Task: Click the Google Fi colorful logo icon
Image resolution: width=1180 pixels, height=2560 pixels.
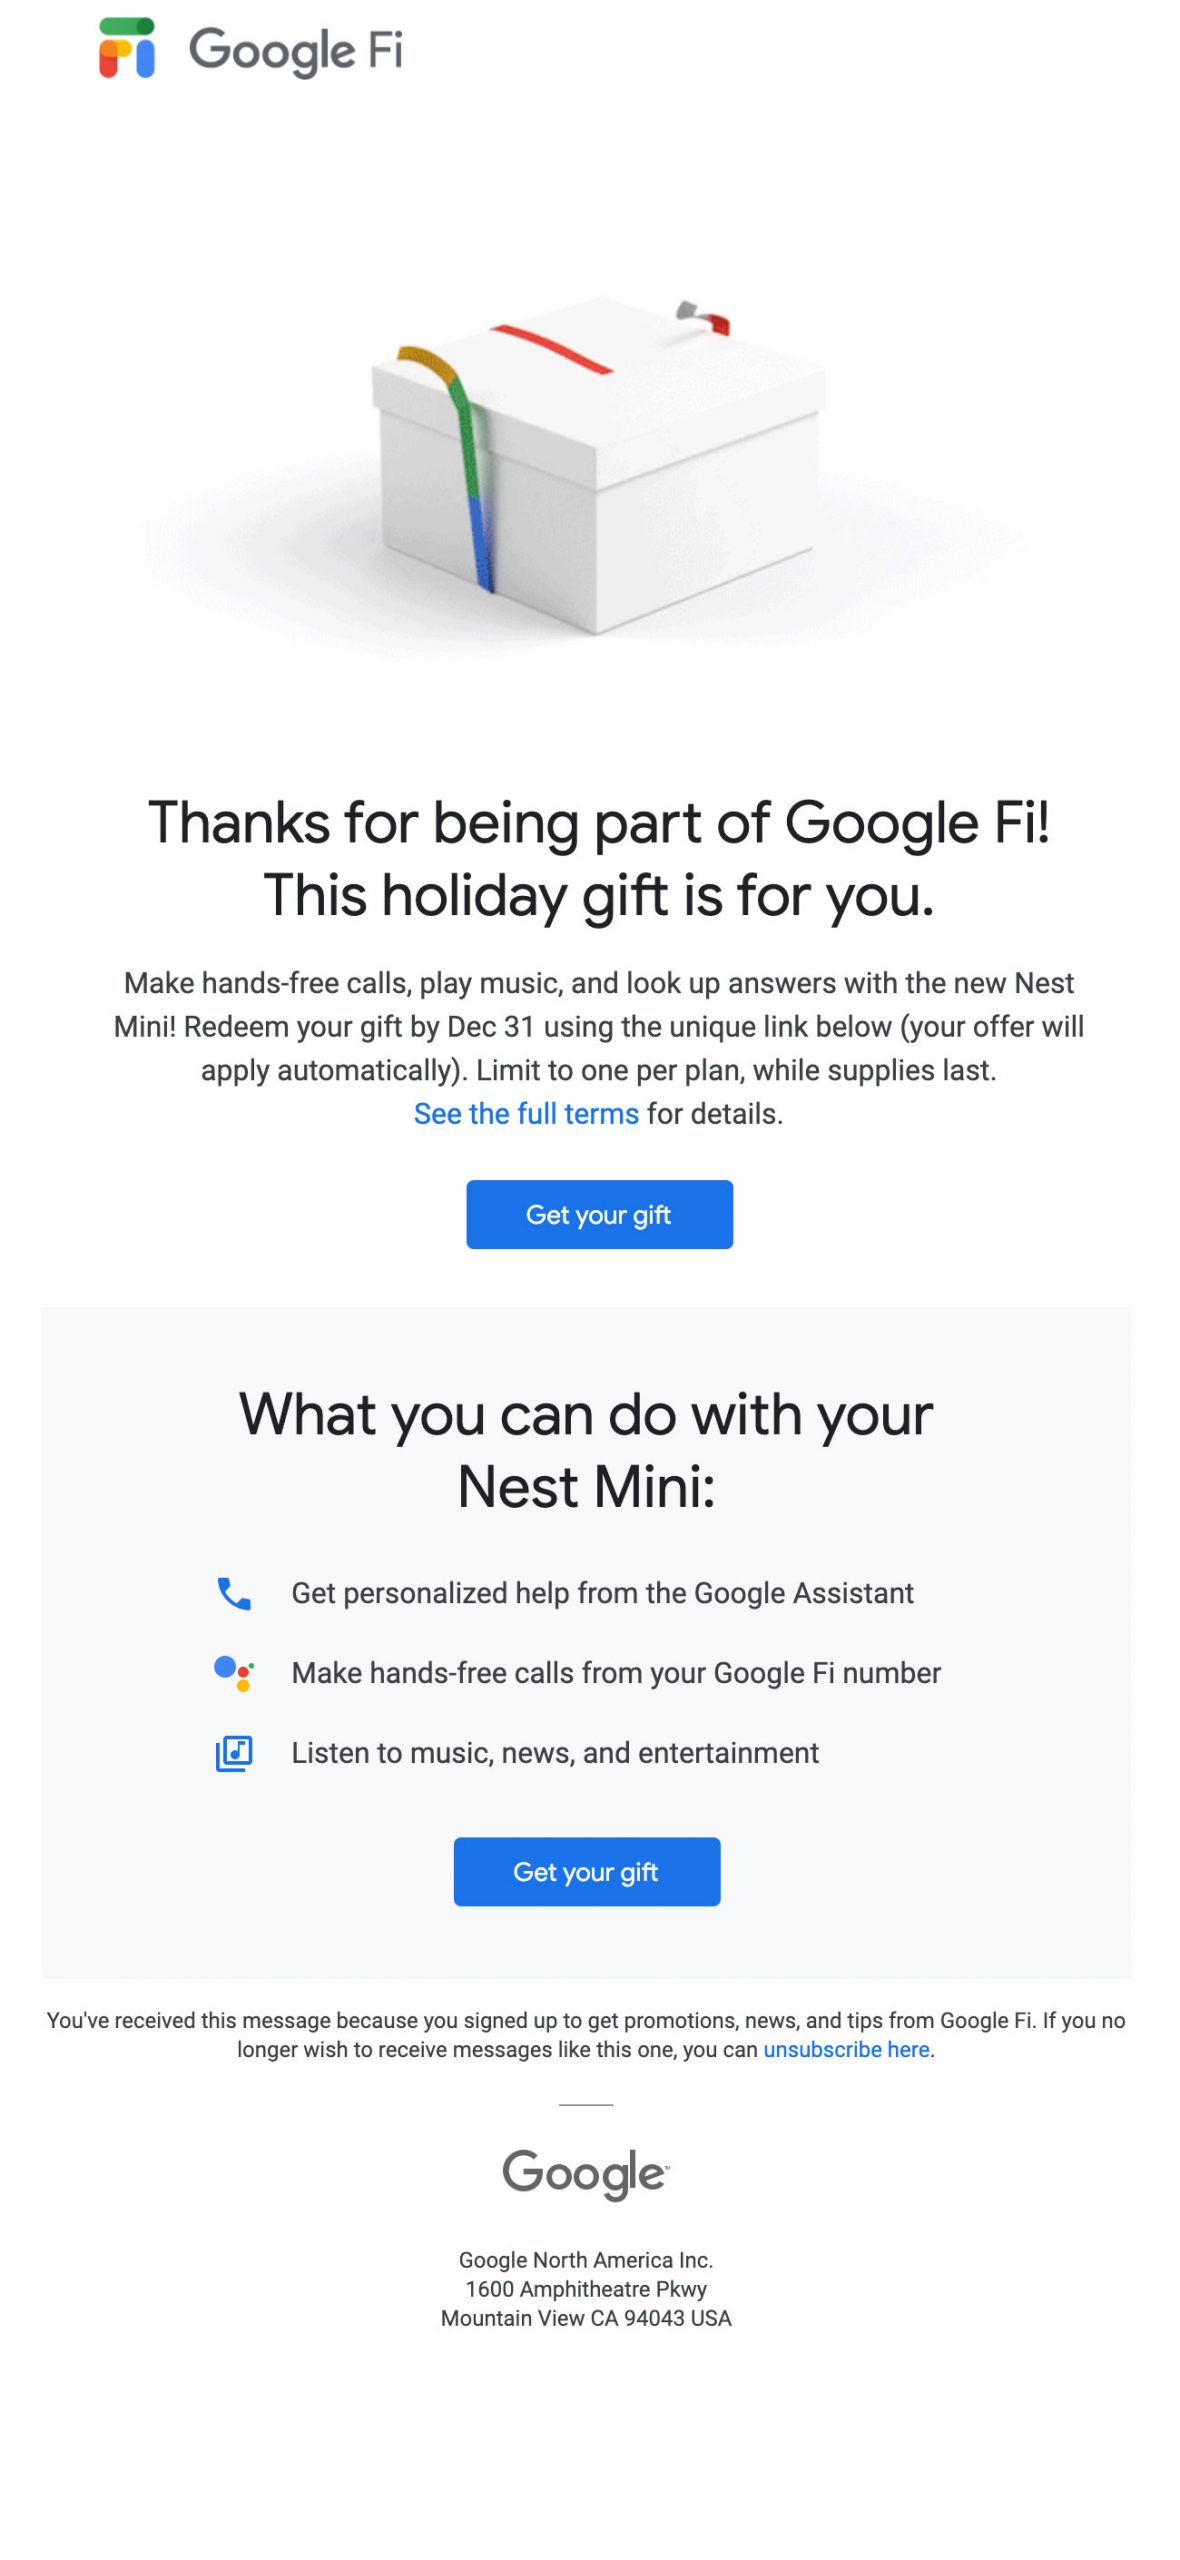Action: tap(126, 47)
